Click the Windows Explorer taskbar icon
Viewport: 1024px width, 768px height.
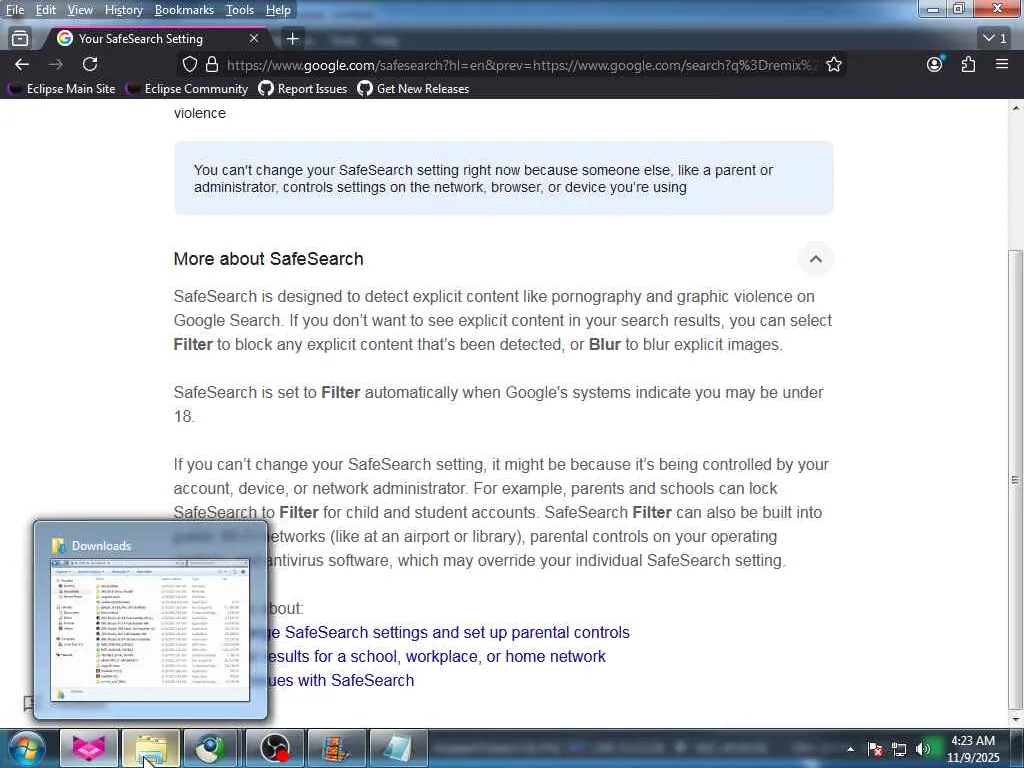(151, 748)
